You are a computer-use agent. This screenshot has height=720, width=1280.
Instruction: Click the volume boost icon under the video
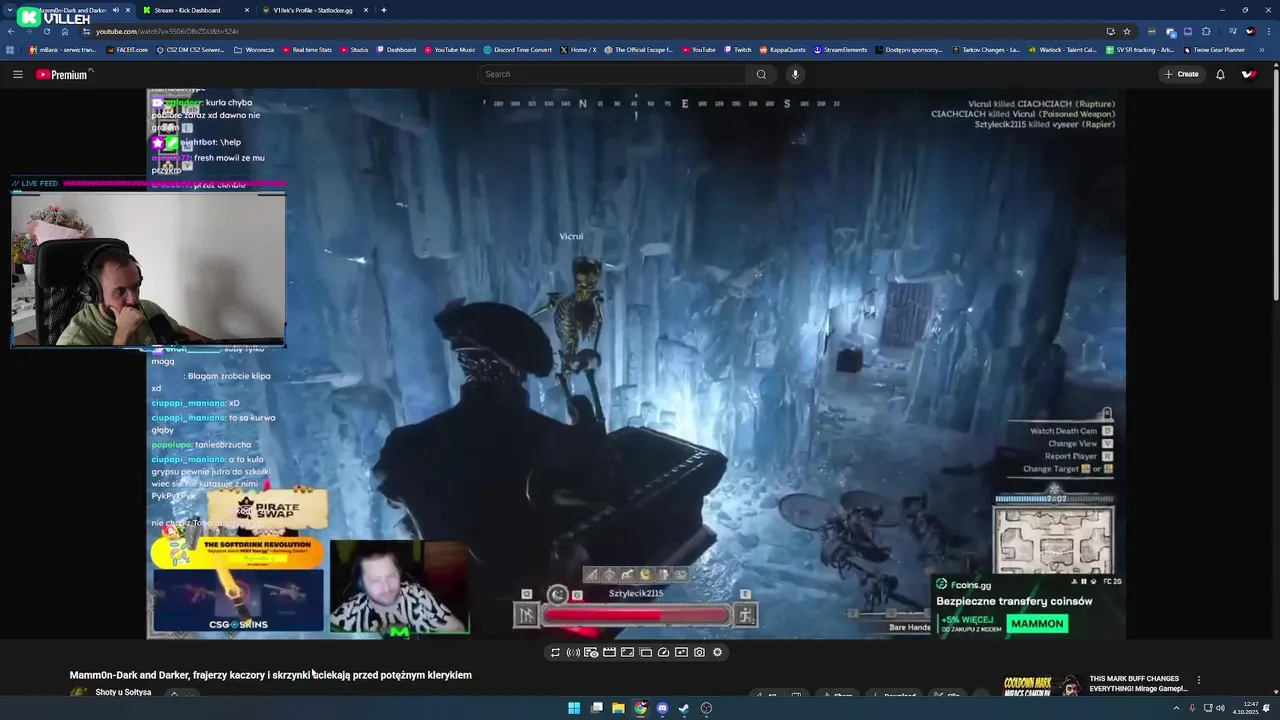[573, 652]
